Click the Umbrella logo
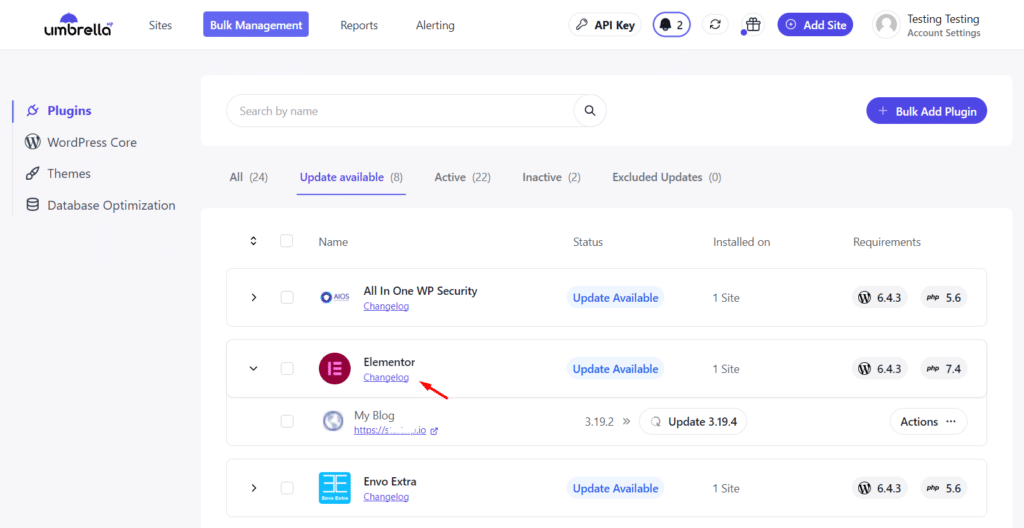The width and height of the screenshot is (1024, 528). (x=77, y=25)
